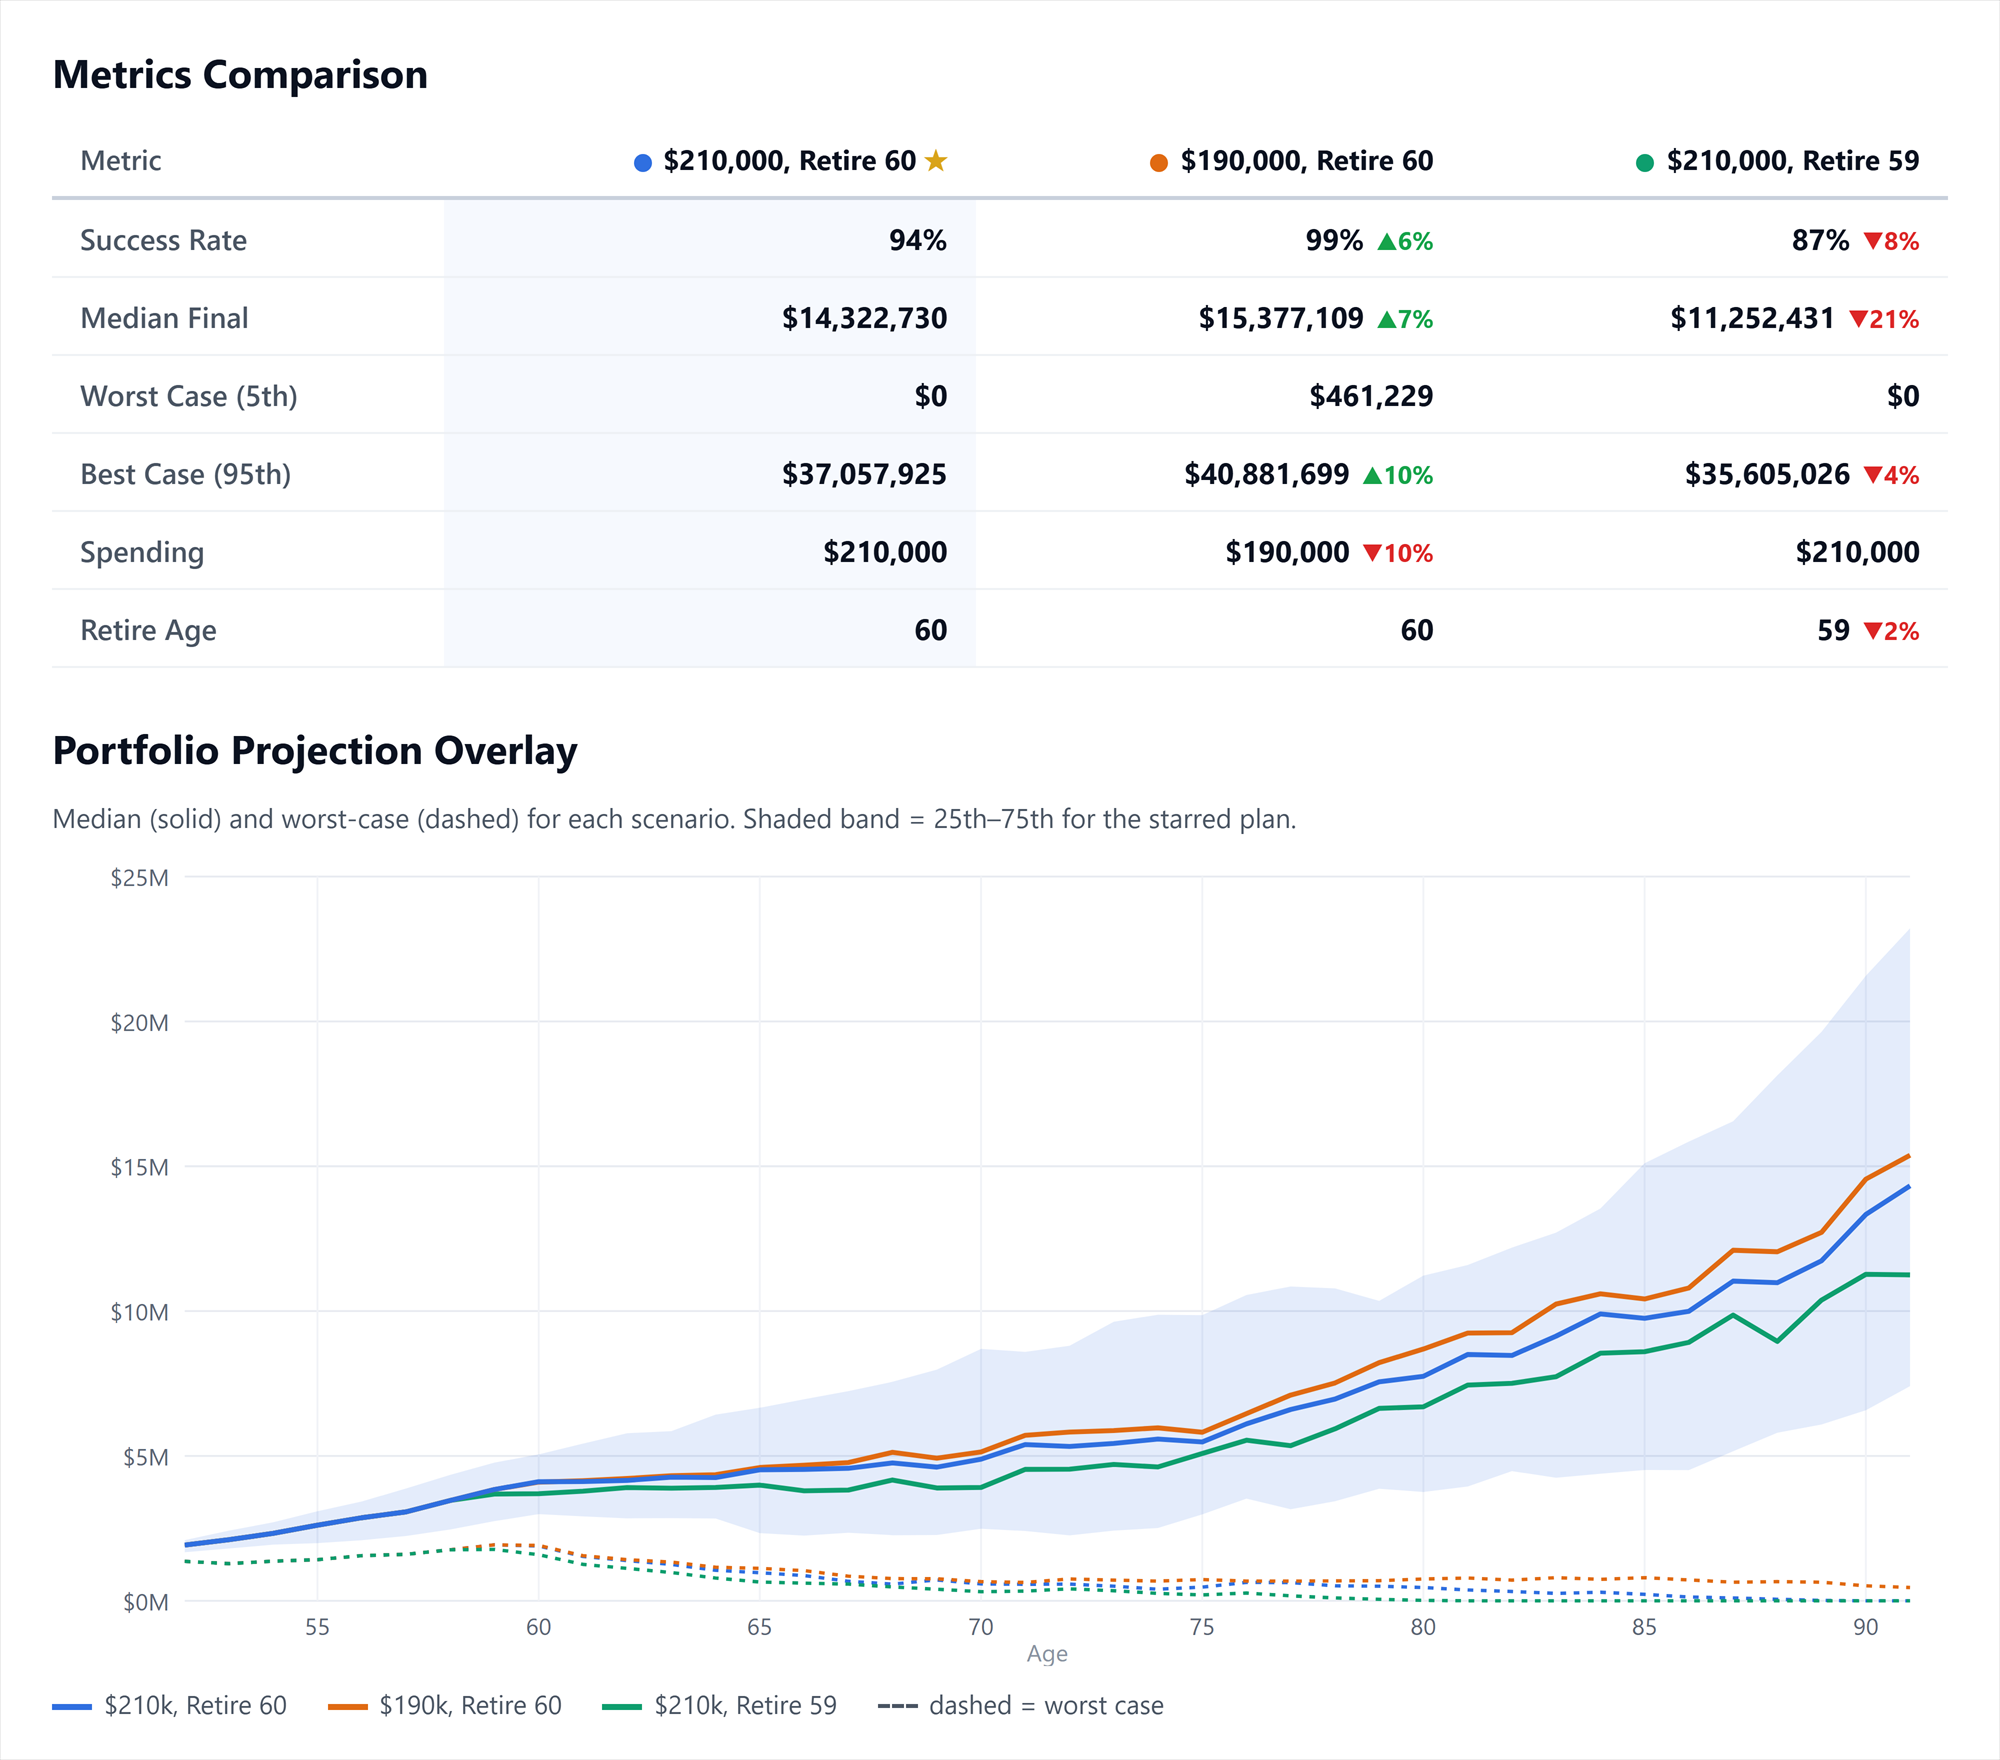This screenshot has height=1760, width=2000.
Task: Click the green dot in the $210,000, Retire 59 header
Action: pos(1644,162)
